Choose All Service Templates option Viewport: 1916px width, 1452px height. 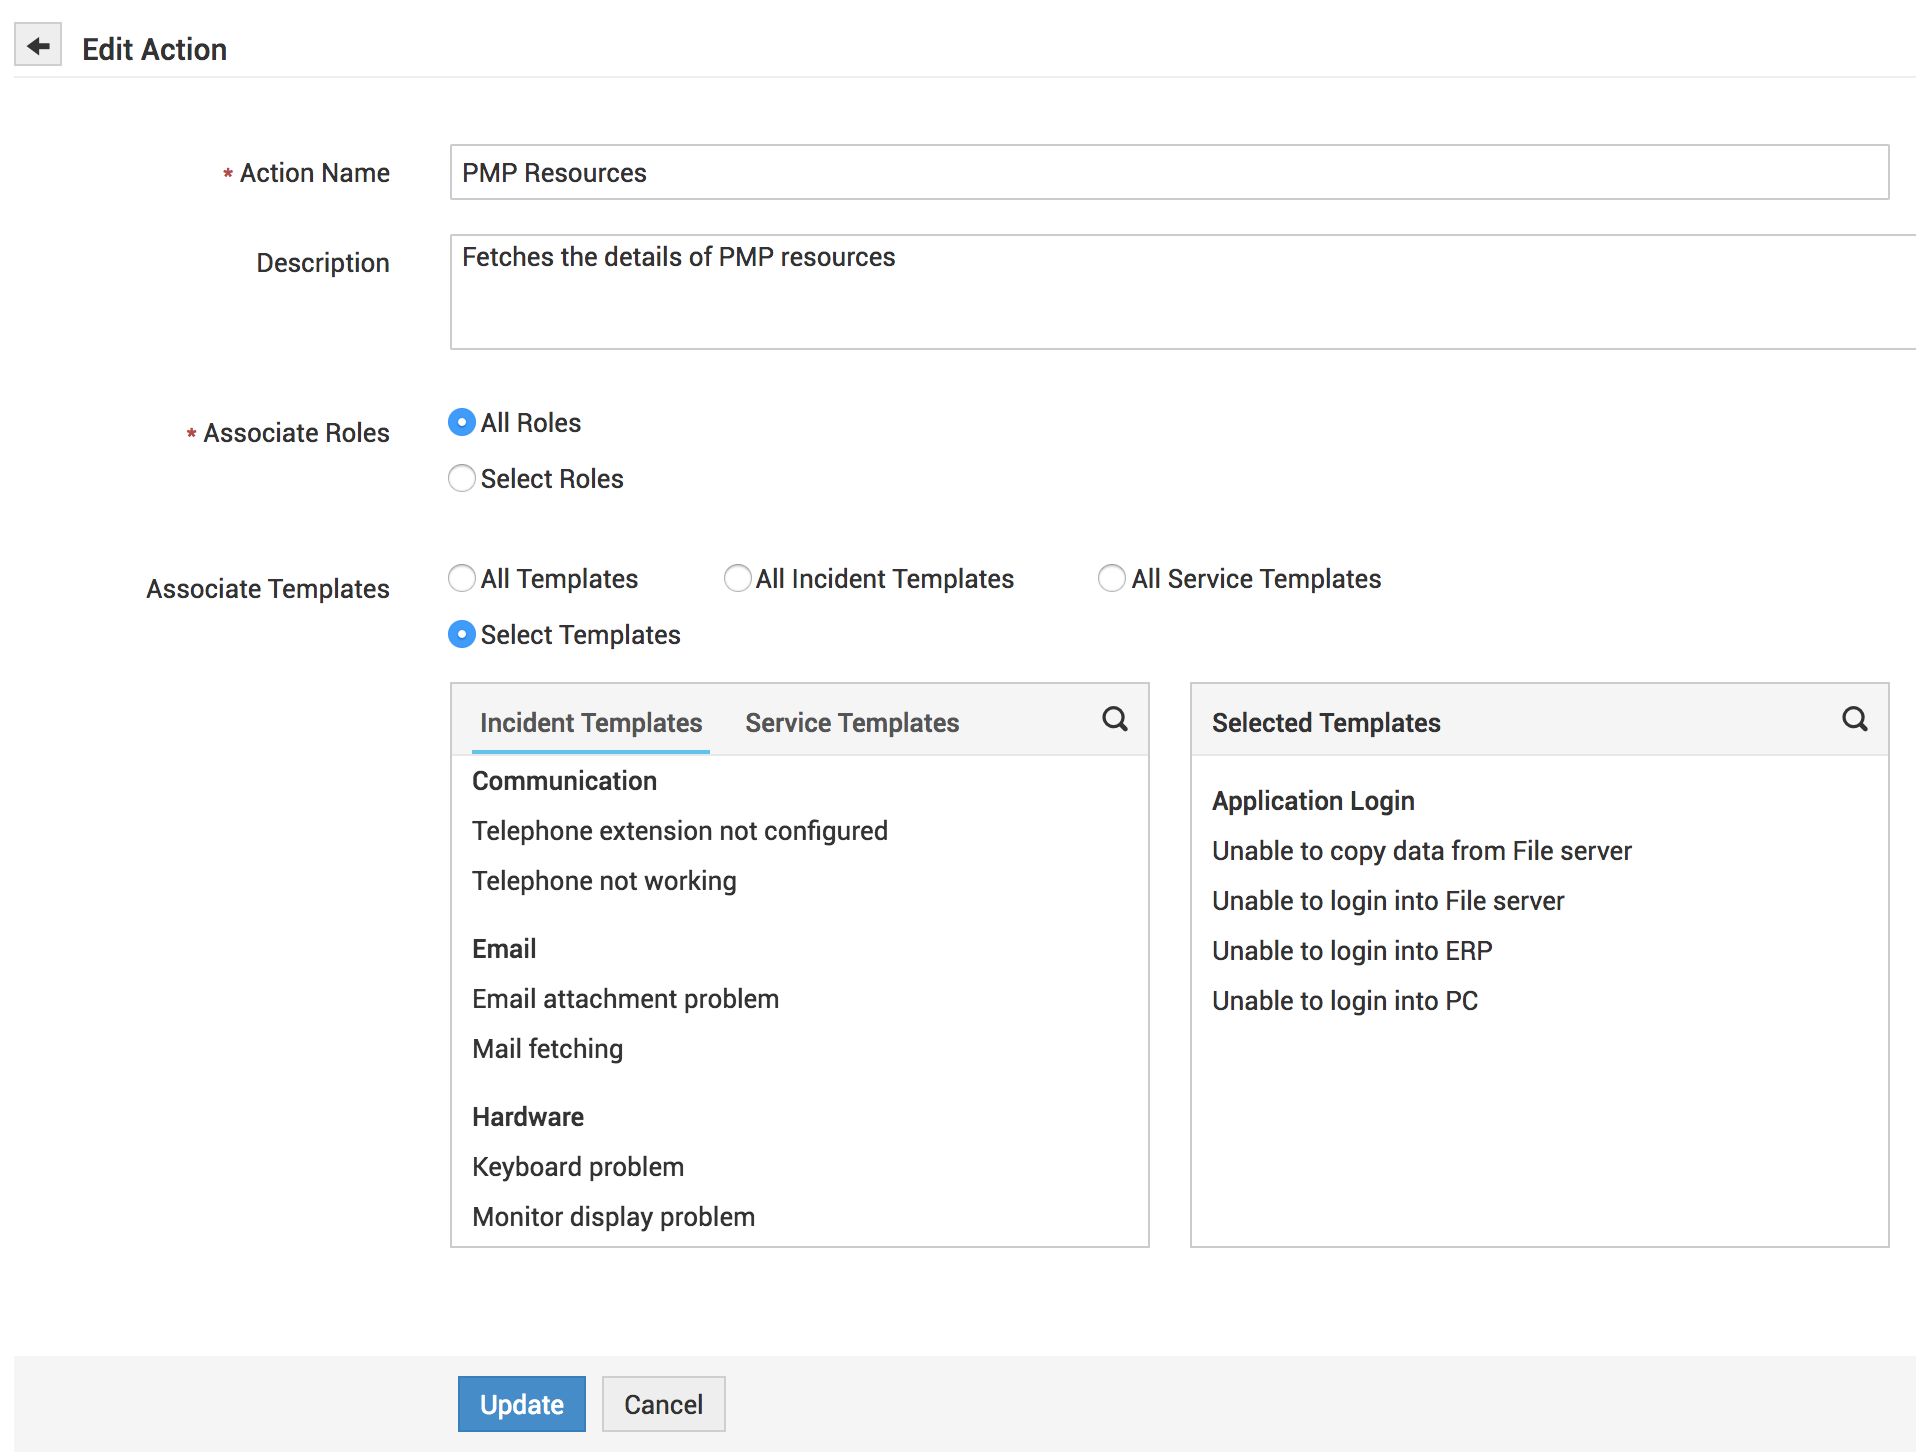(1112, 579)
